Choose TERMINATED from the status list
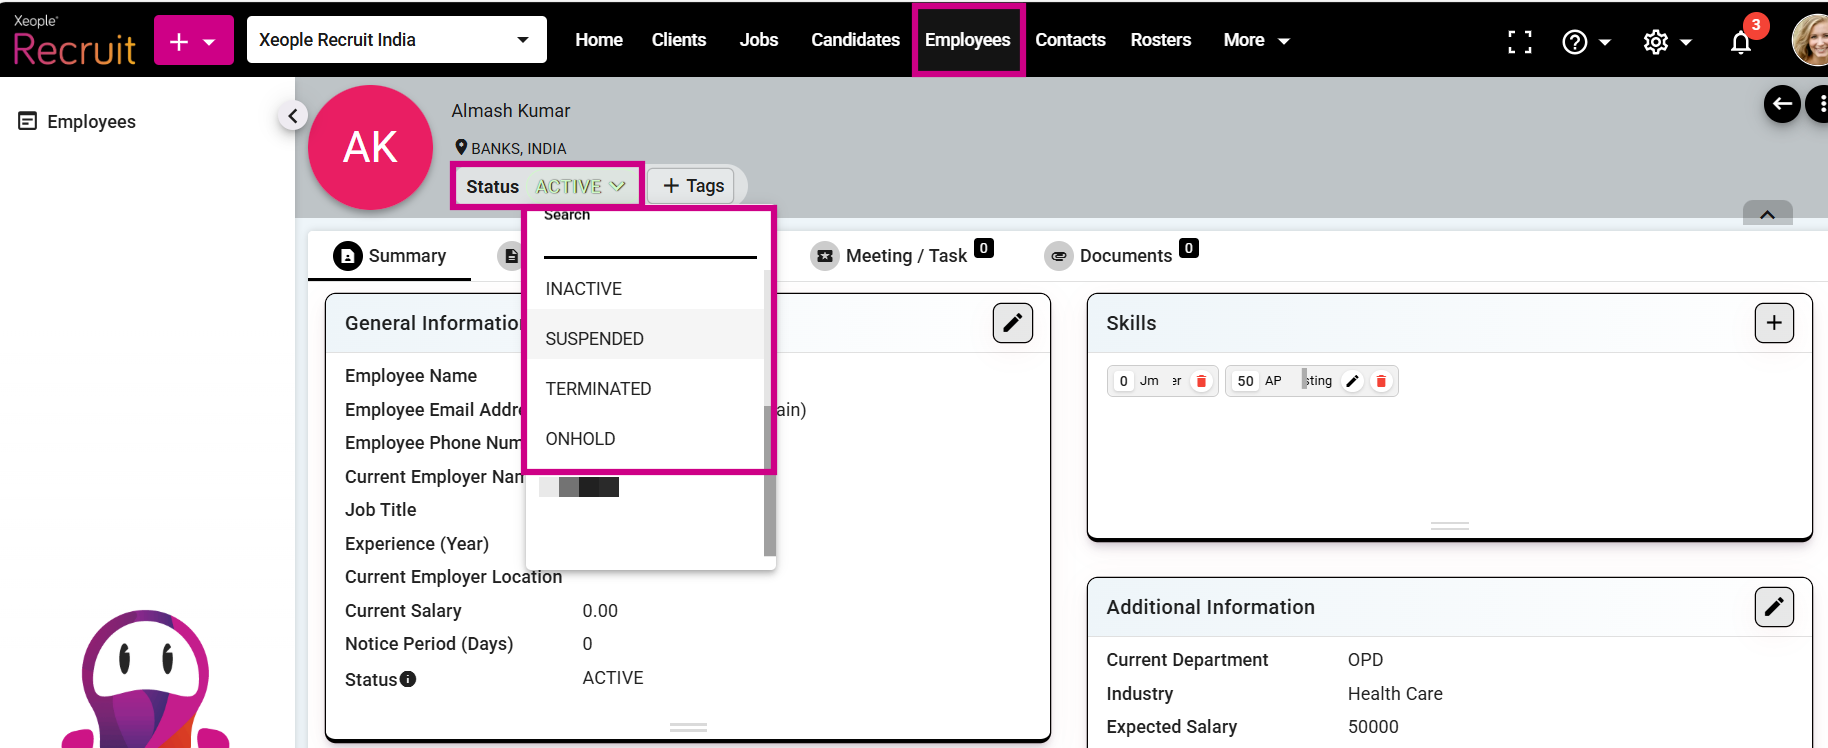The height and width of the screenshot is (748, 1828). click(598, 389)
